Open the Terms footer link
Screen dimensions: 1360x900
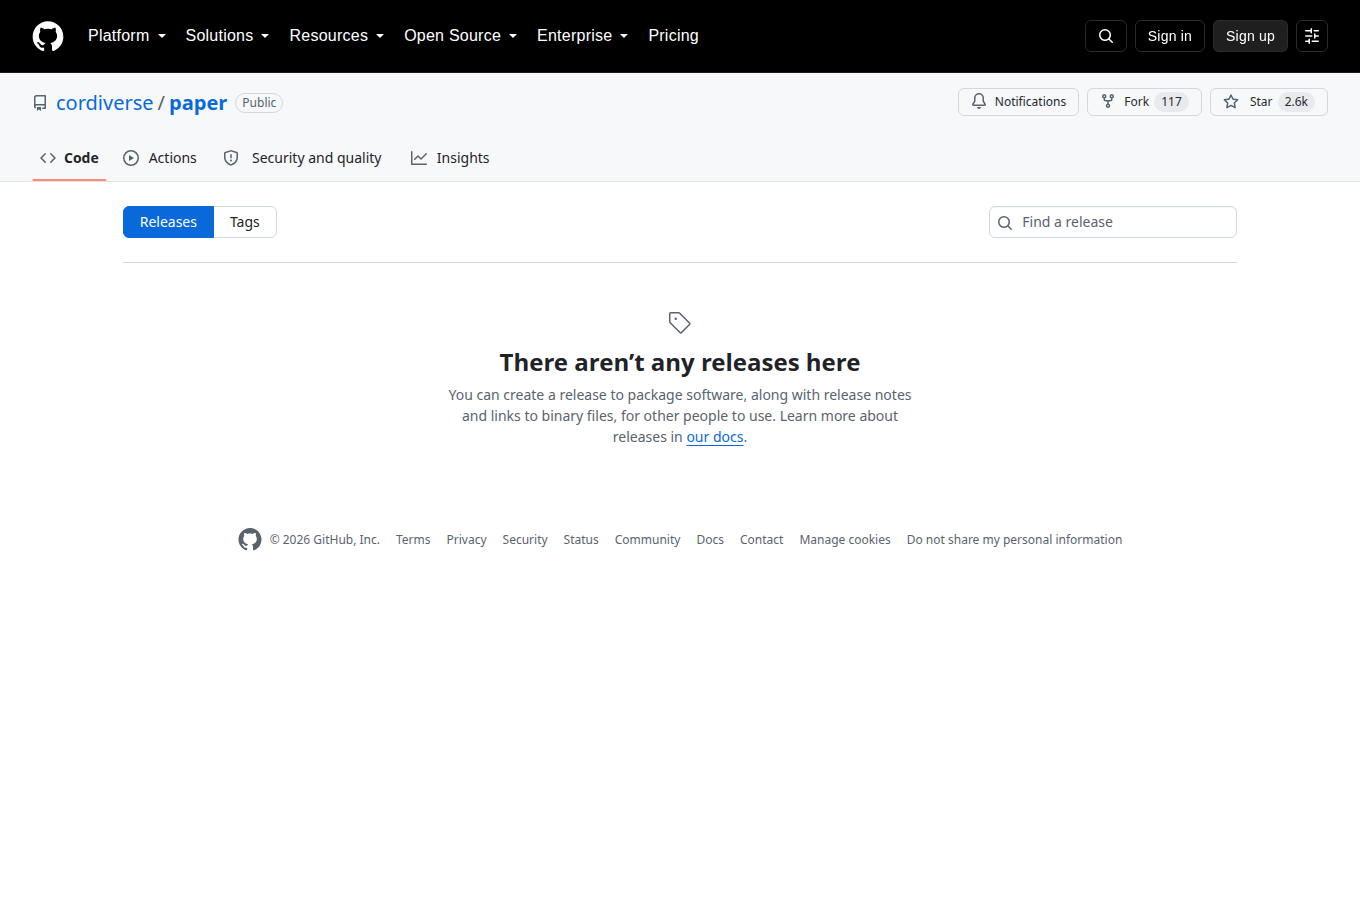(x=413, y=540)
